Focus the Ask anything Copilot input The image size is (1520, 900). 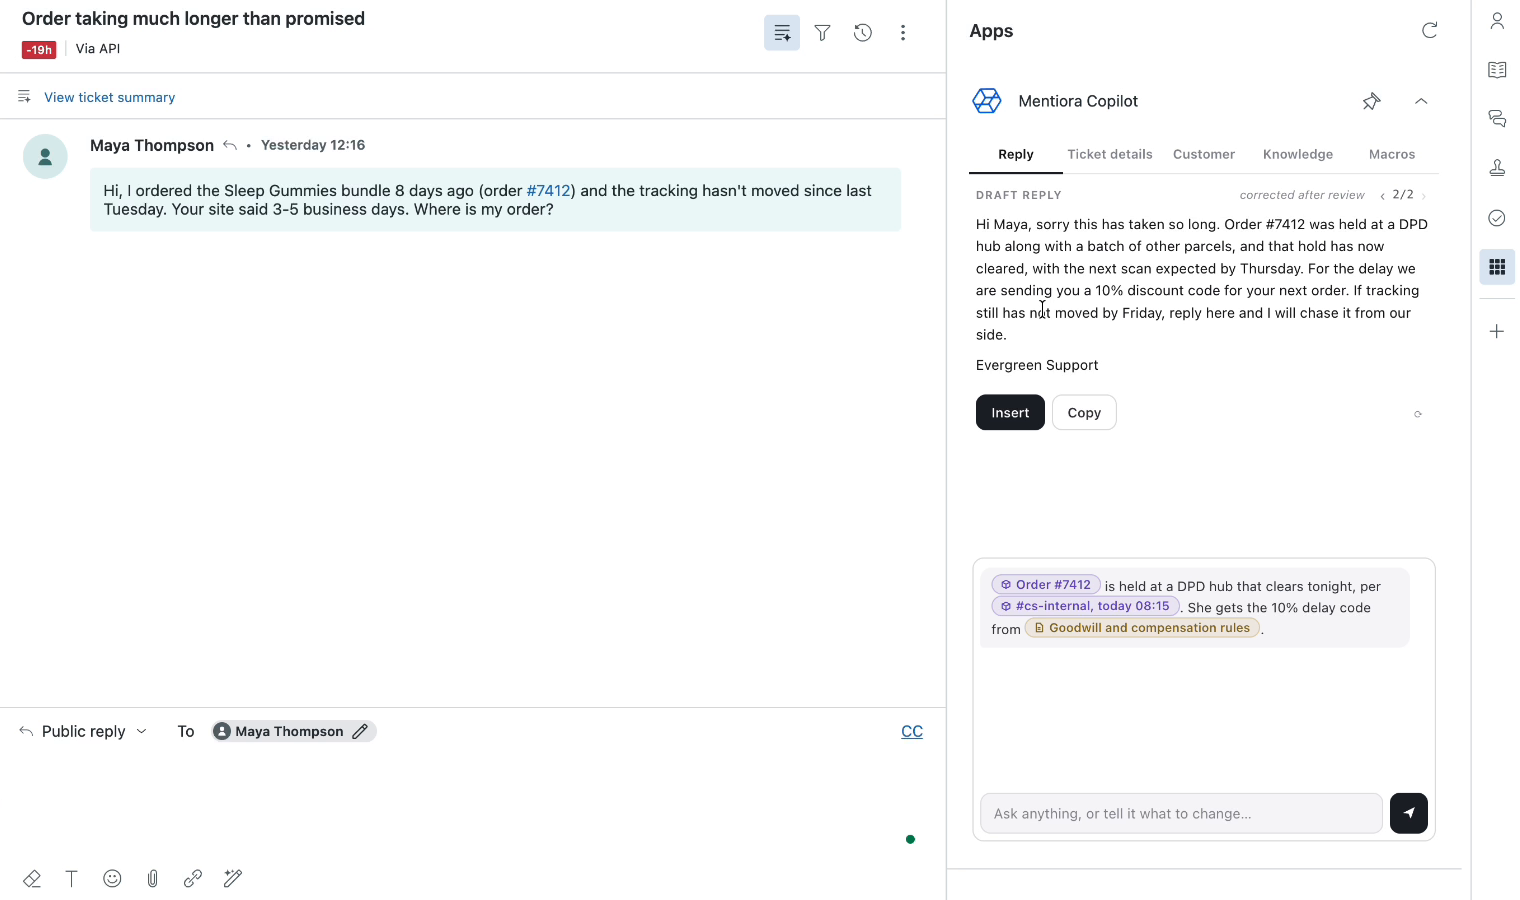1181,813
